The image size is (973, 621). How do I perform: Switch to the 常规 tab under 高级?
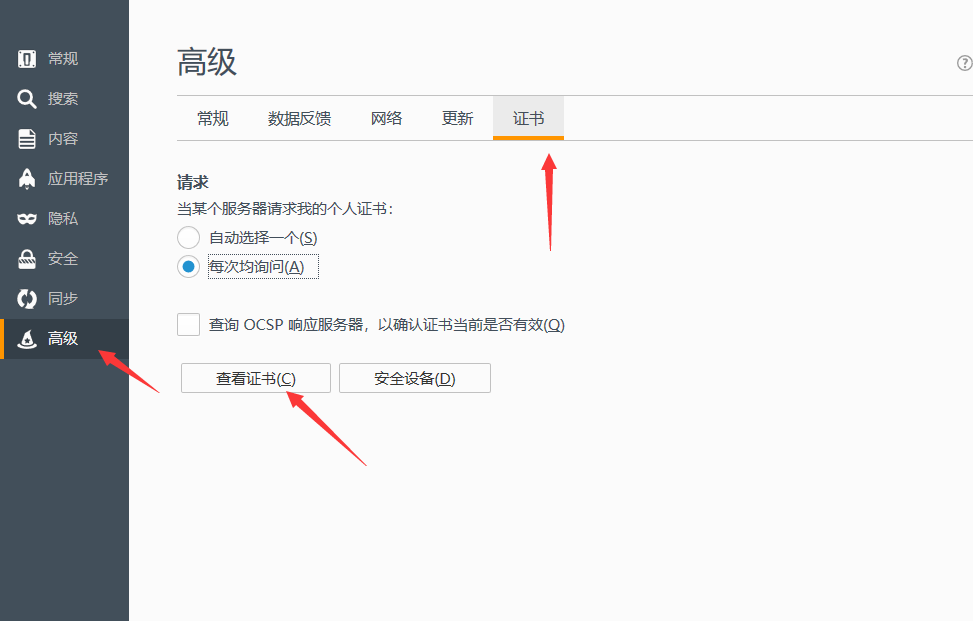tap(213, 118)
